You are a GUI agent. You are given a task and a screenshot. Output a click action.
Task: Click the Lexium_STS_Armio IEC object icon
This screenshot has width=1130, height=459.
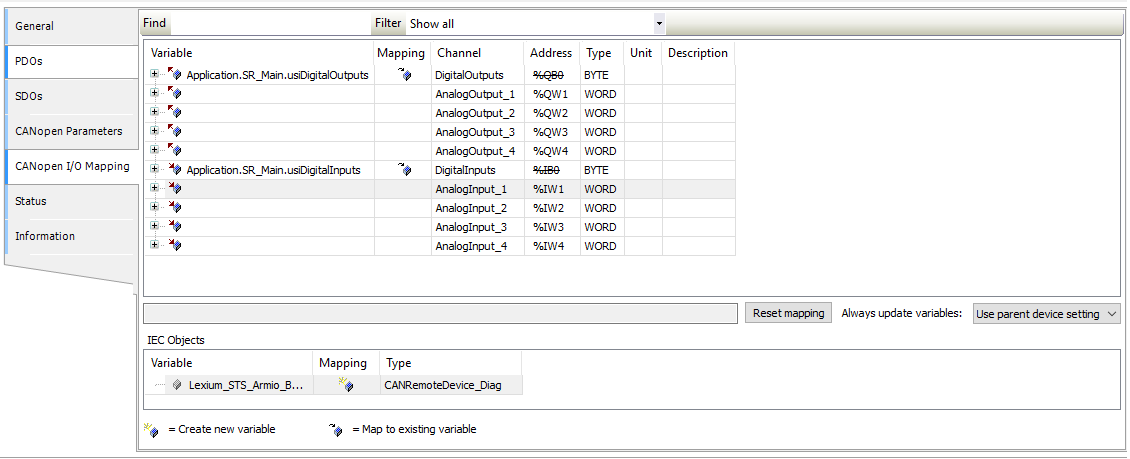(x=177, y=385)
